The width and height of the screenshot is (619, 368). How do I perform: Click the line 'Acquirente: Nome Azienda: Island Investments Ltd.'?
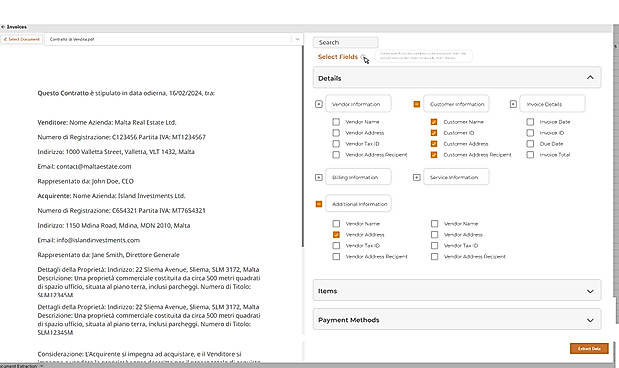[111, 196]
